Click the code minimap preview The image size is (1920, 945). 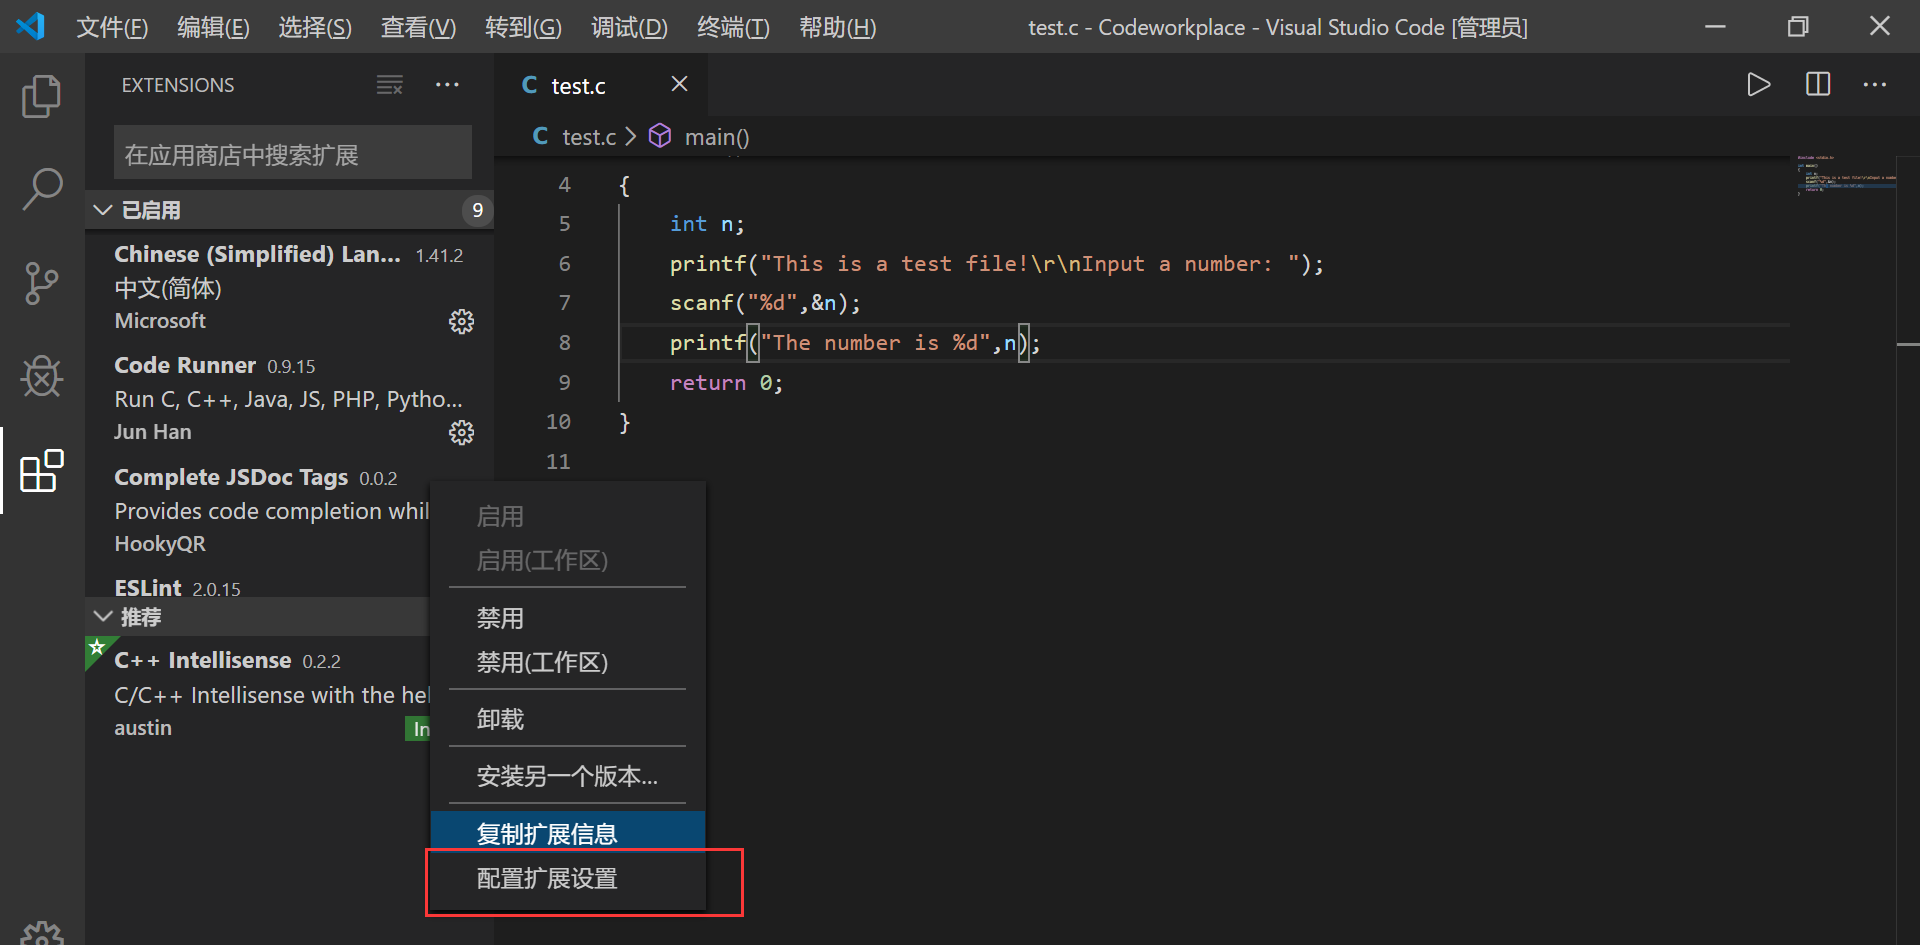tap(1846, 174)
